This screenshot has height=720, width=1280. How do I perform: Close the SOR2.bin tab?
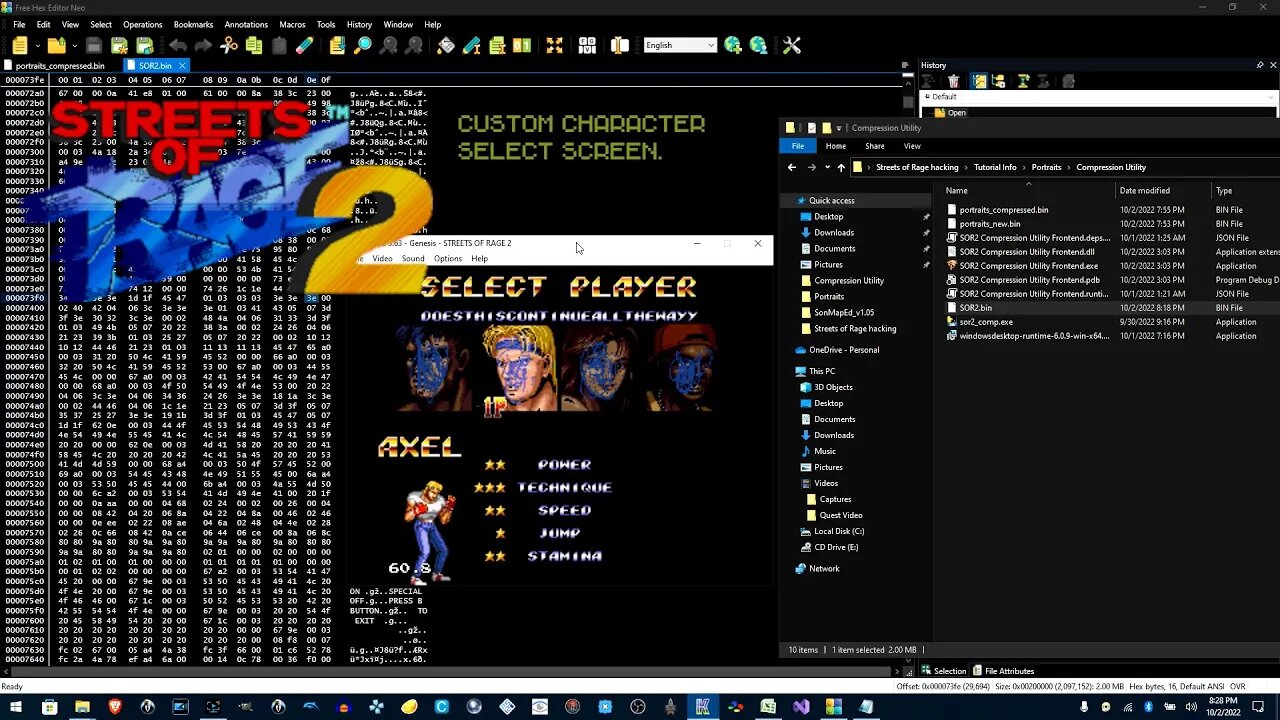[183, 65]
